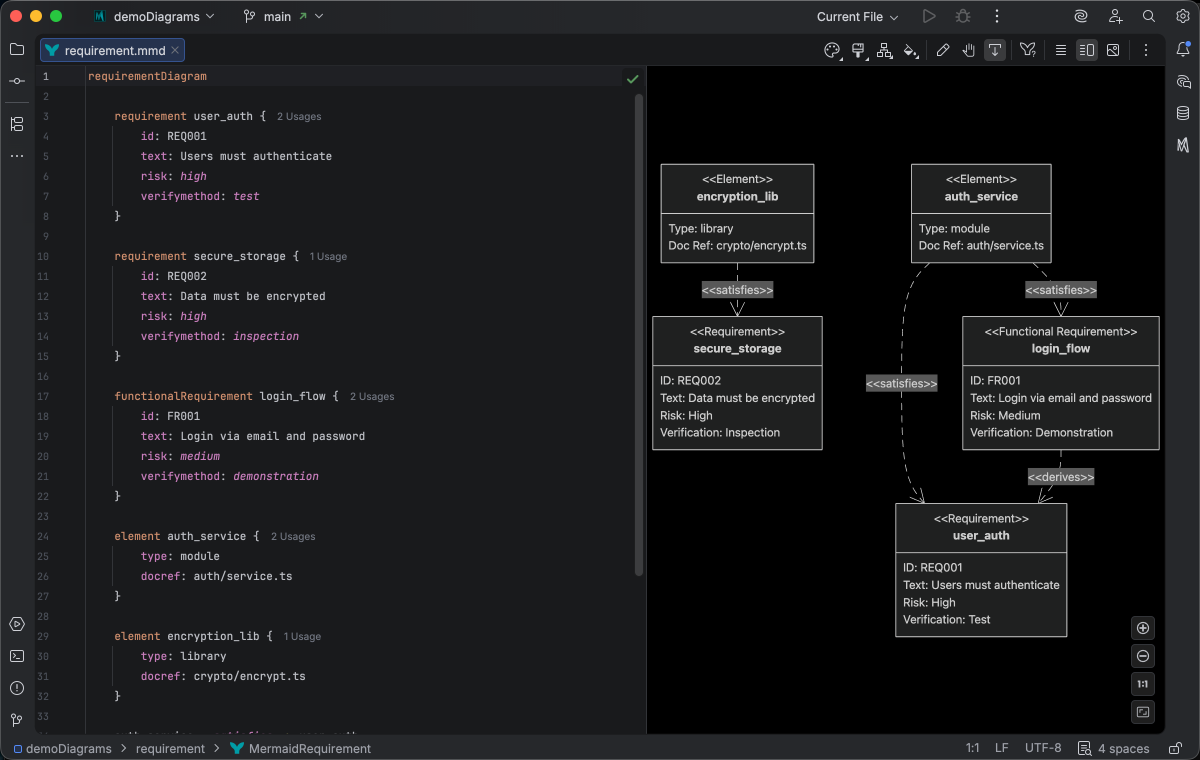The width and height of the screenshot is (1200, 760).
Task: Open the Notifications bell
Action: (1183, 50)
